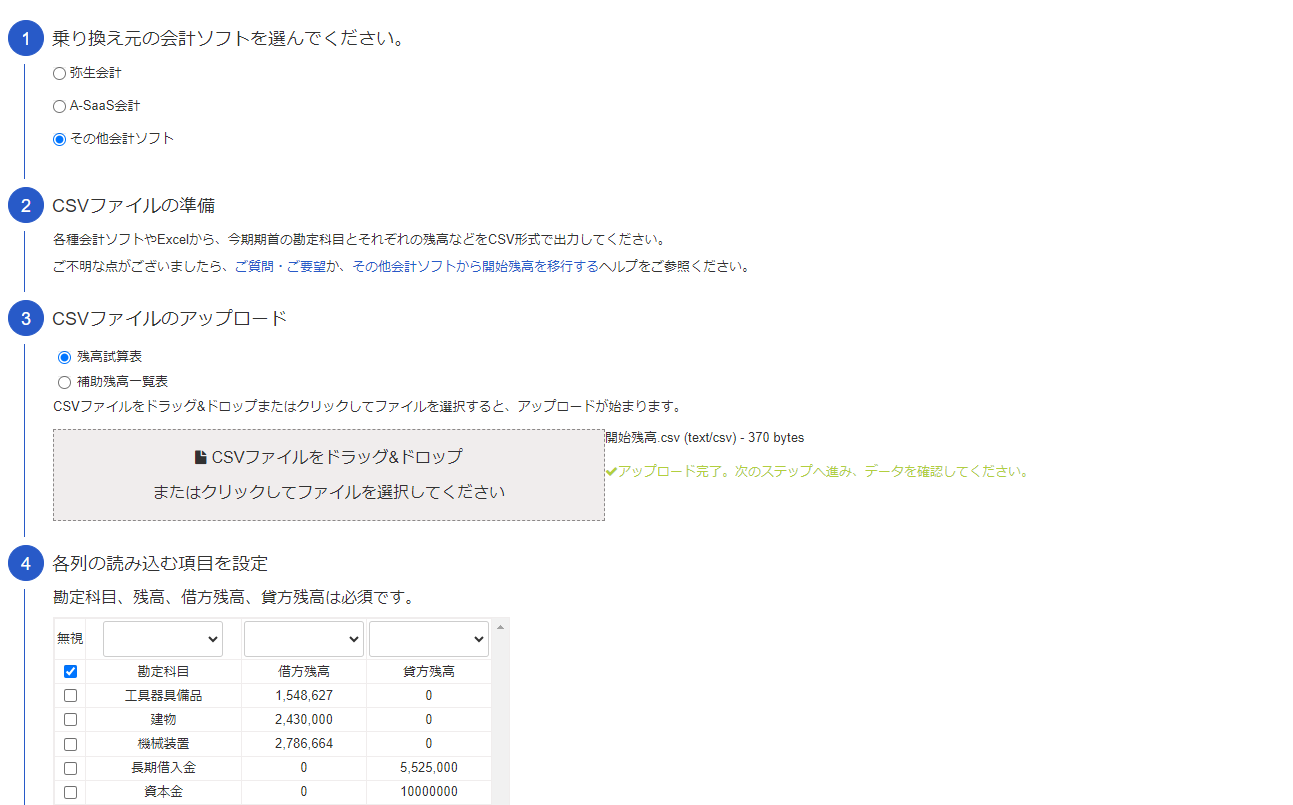This screenshot has height=805, width=1293.
Task: Click the CSVファイルのアップロード heading
Action: 170,319
